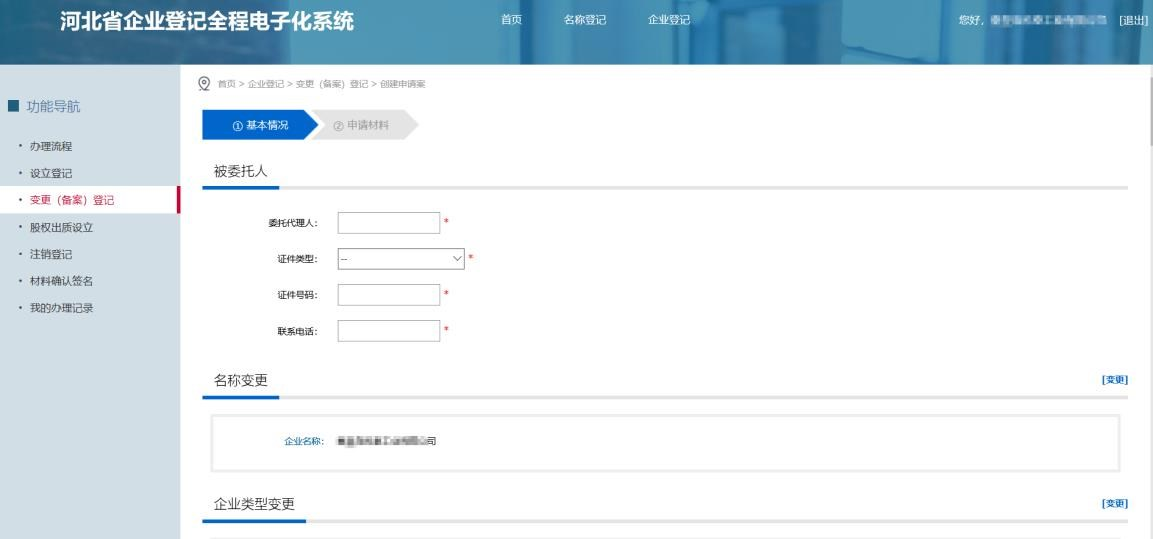Click the 联系电话 input field

389,331
